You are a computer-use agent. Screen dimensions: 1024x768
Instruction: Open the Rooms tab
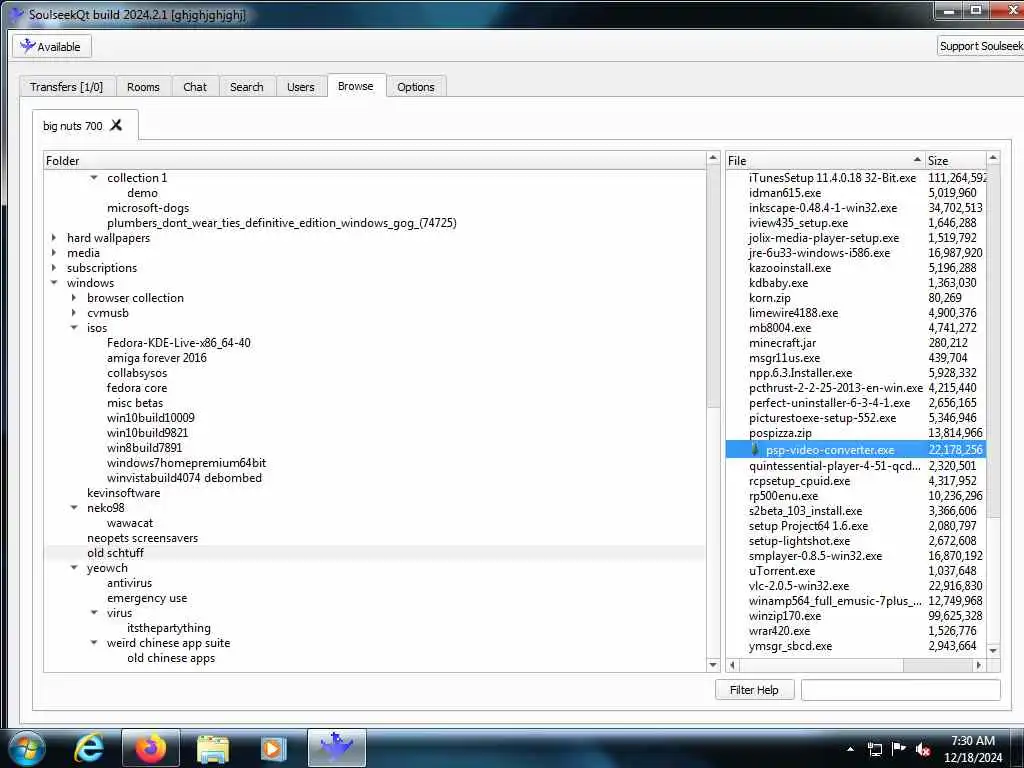[x=143, y=87]
